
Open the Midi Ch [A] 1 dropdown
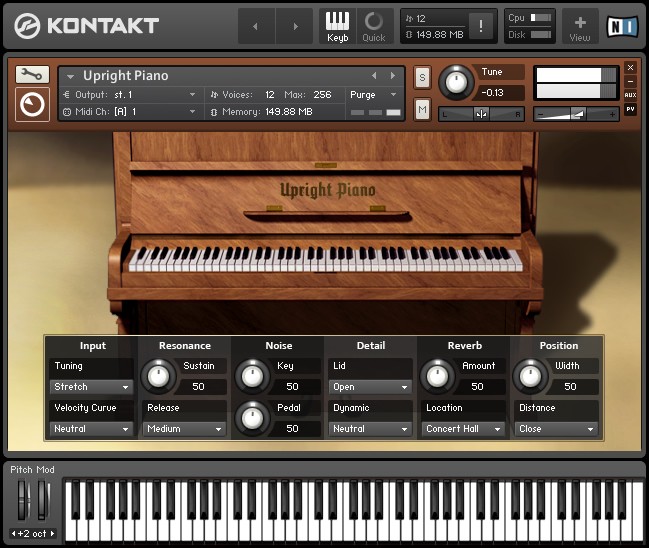130,112
